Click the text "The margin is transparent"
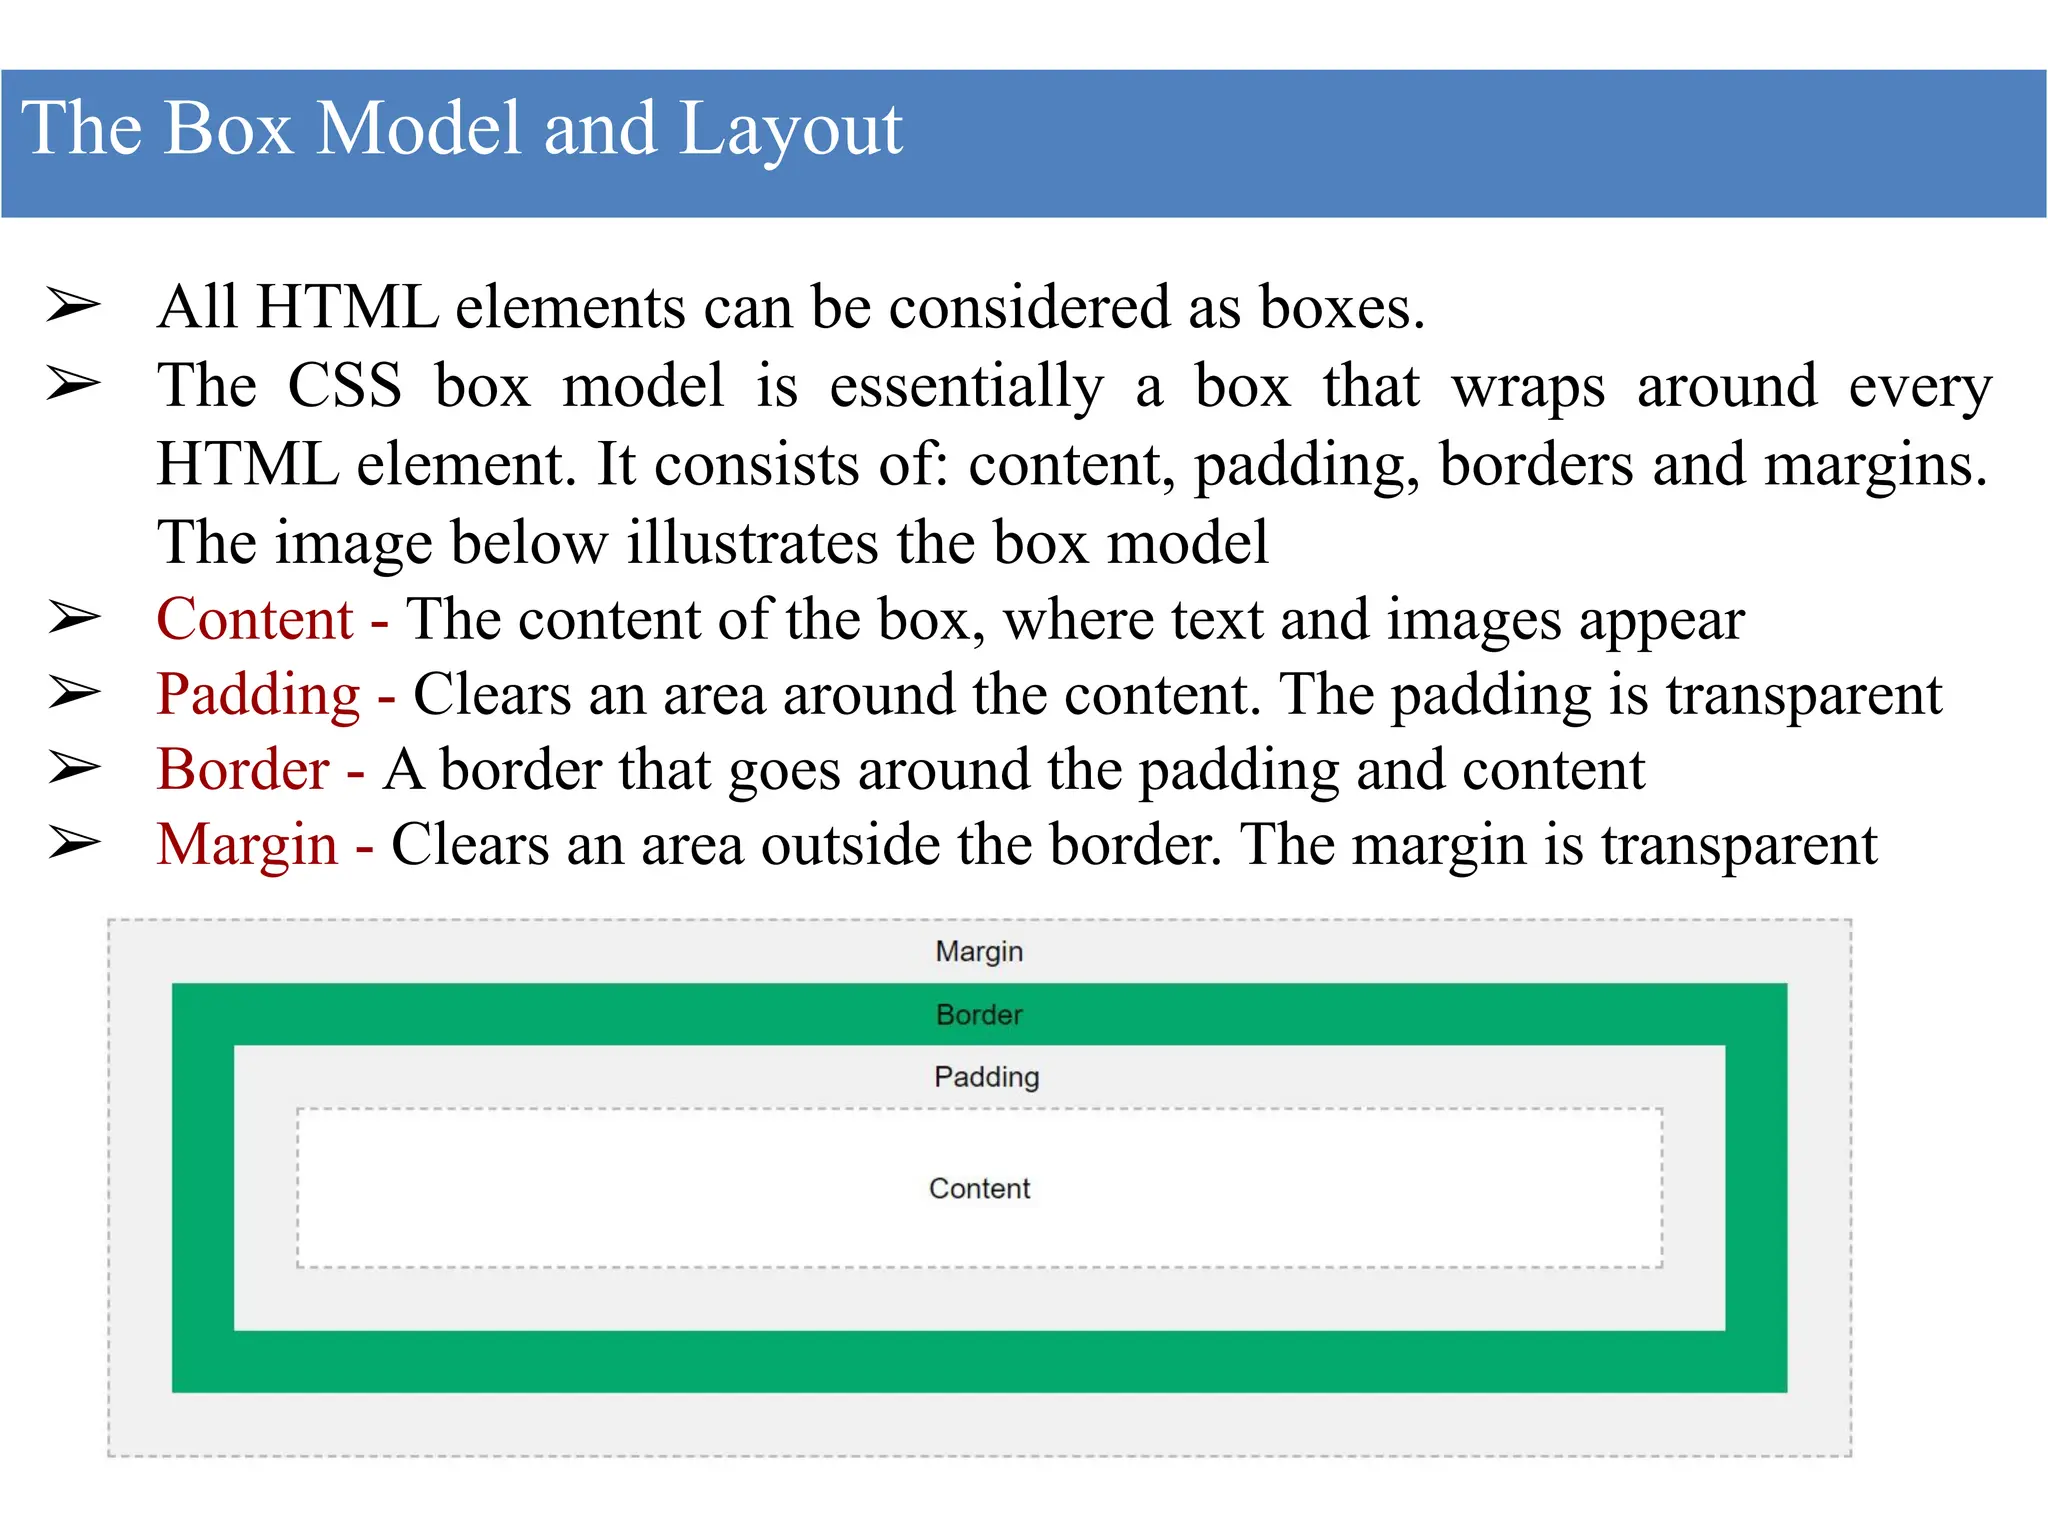Viewport: 2048px width, 1536px height. 1559,846
